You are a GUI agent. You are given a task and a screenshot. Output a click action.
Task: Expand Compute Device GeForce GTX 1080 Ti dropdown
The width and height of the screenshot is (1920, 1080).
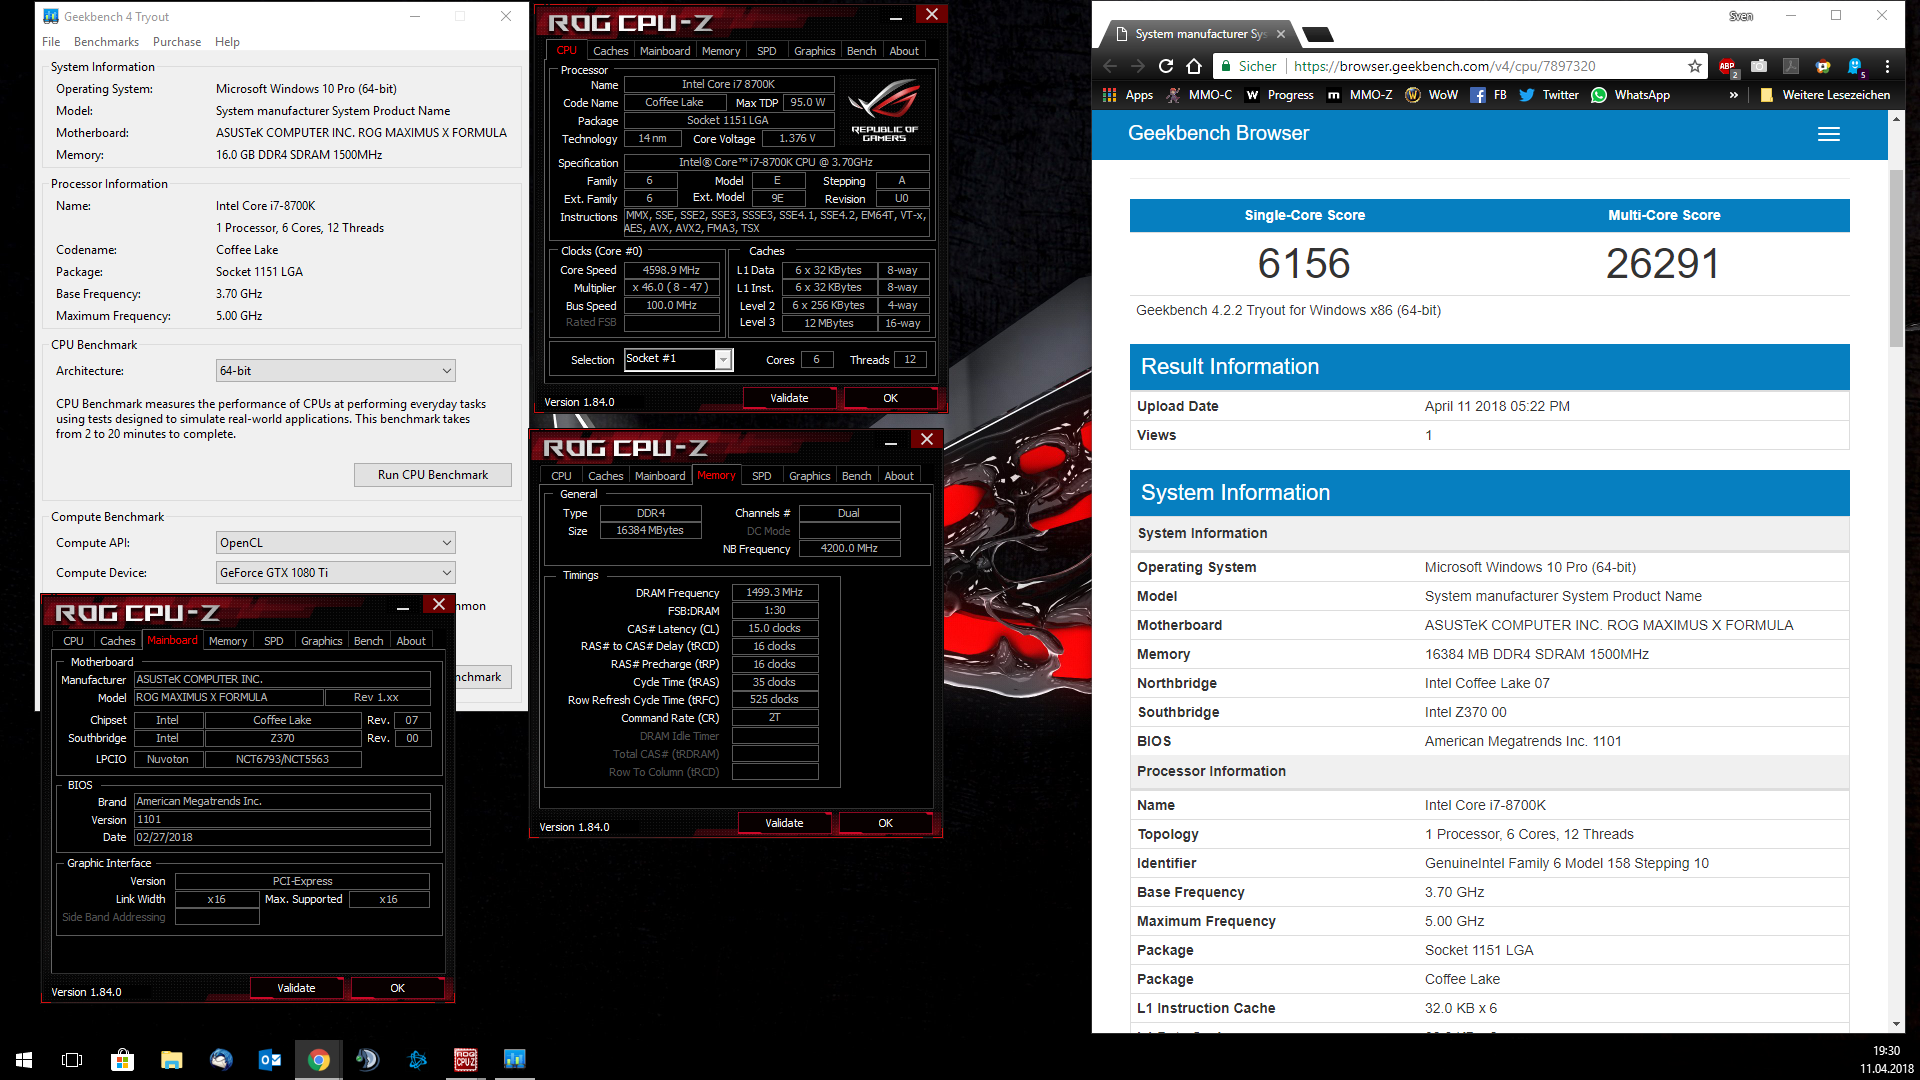tap(336, 573)
